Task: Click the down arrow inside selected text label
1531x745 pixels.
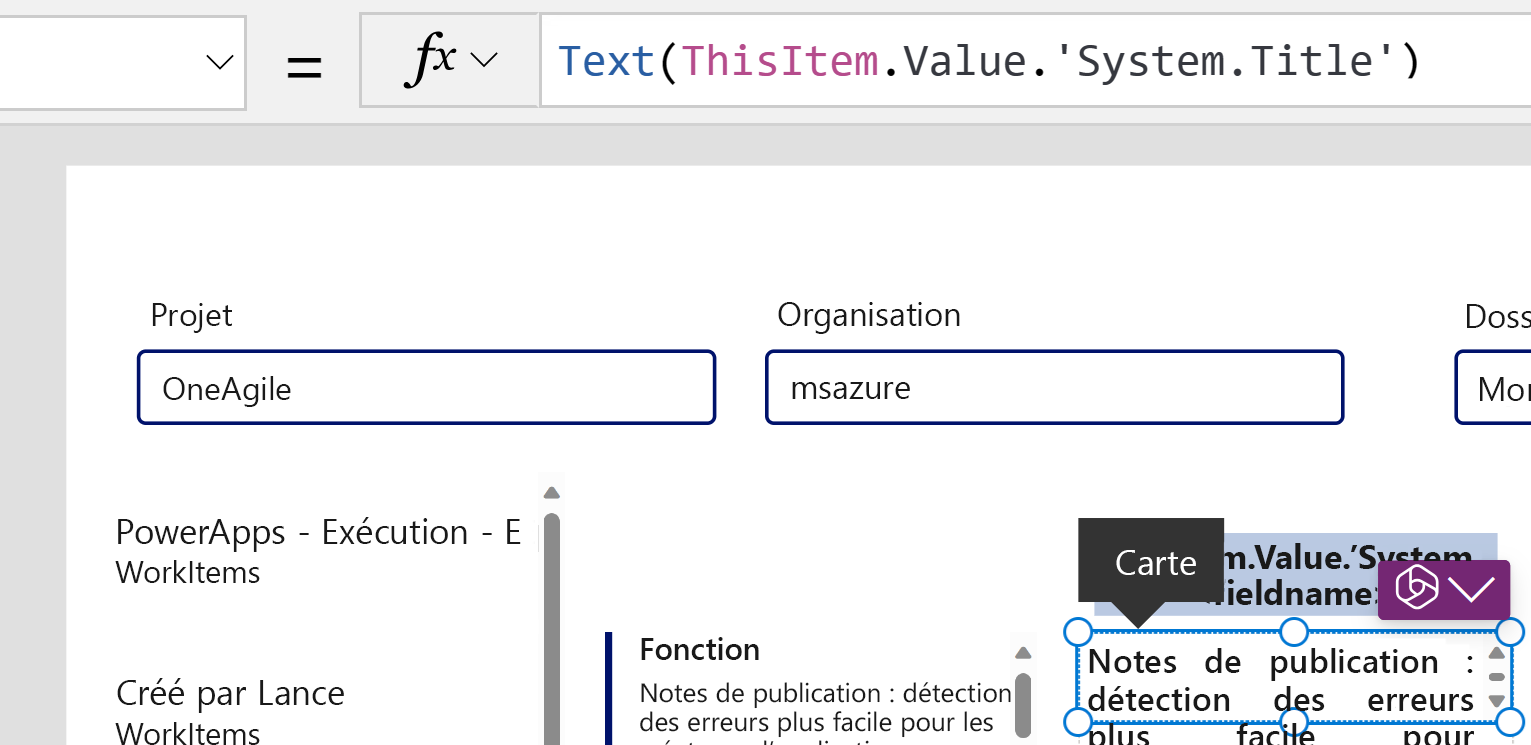Action: (1497, 701)
